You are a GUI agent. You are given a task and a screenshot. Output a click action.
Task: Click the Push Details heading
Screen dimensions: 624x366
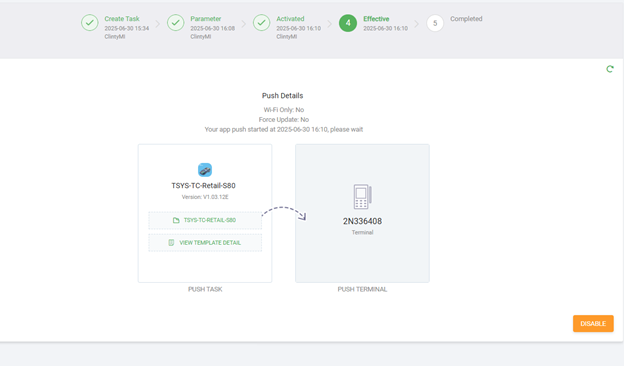(x=283, y=95)
